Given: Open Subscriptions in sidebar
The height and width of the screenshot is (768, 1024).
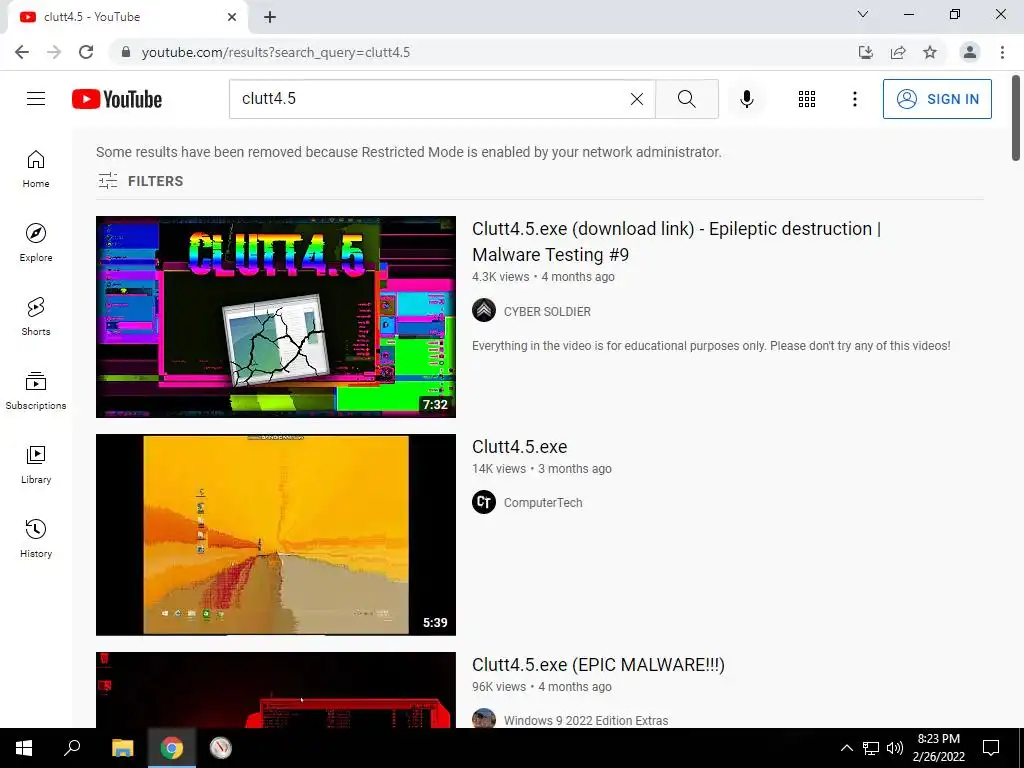Looking at the screenshot, I should click(x=36, y=391).
